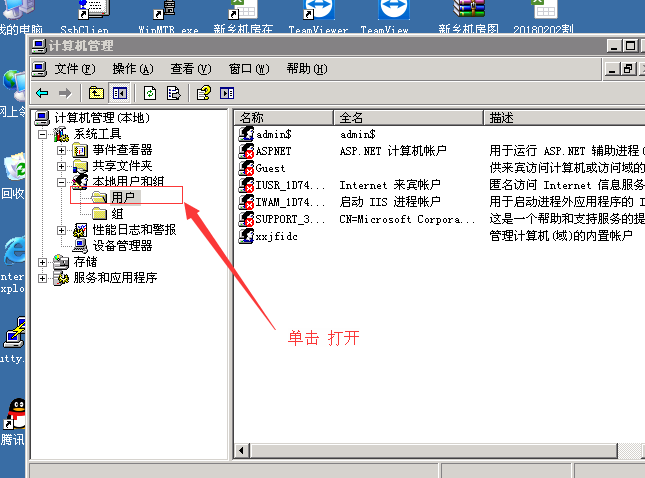The image size is (645, 478).
Task: Expand the 存储 tree node
Action: coord(42,262)
